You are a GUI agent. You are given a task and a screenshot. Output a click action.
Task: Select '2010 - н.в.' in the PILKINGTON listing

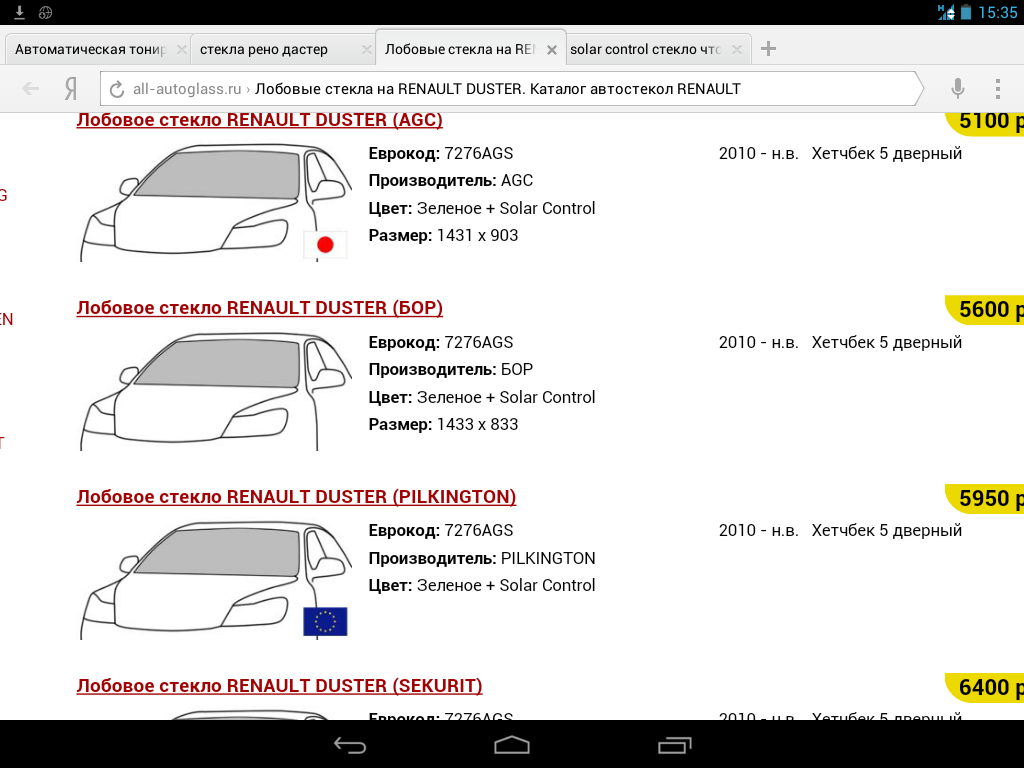click(759, 530)
